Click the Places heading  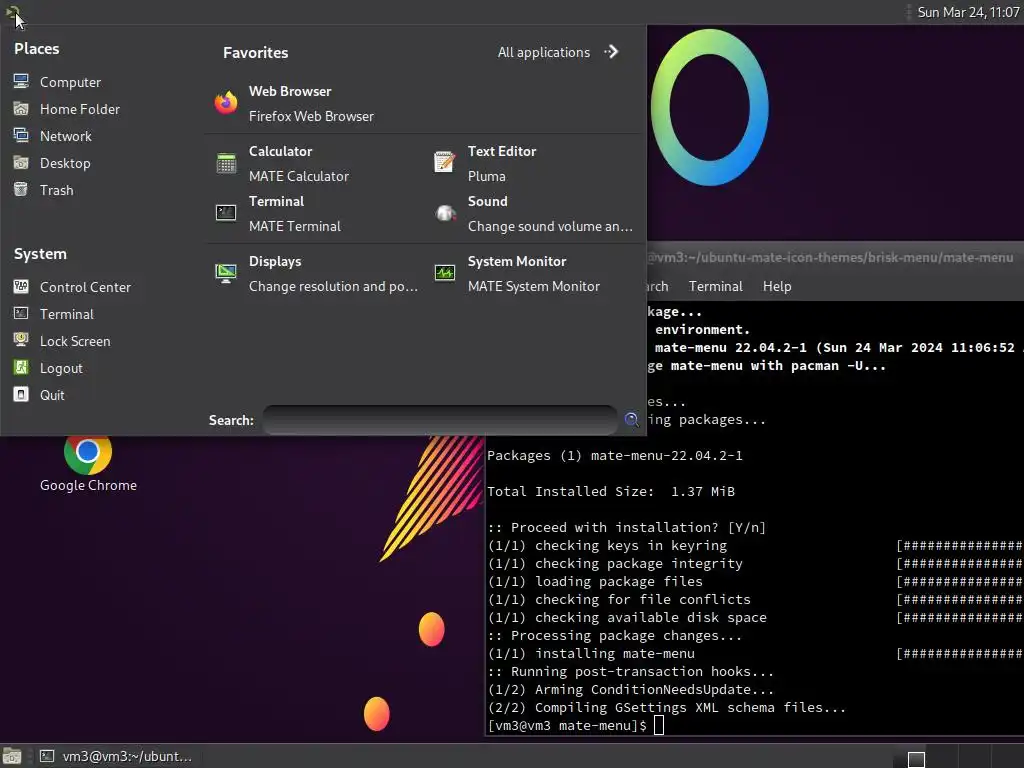[37, 49]
